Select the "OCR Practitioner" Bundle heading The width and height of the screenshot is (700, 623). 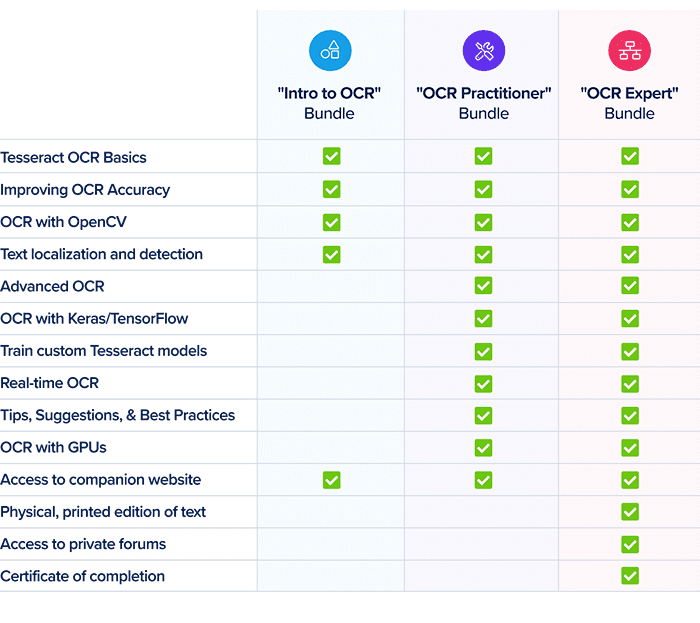click(483, 103)
